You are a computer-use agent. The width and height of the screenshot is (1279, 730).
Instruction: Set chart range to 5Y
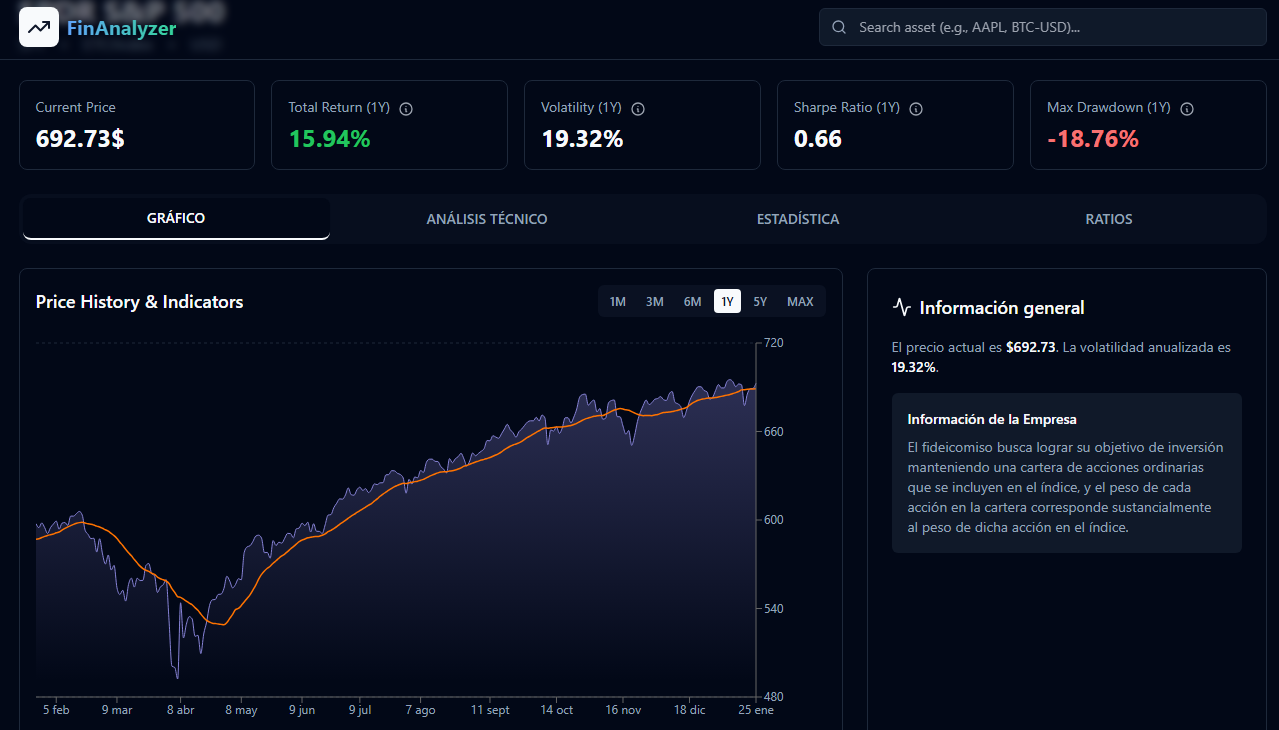point(760,302)
